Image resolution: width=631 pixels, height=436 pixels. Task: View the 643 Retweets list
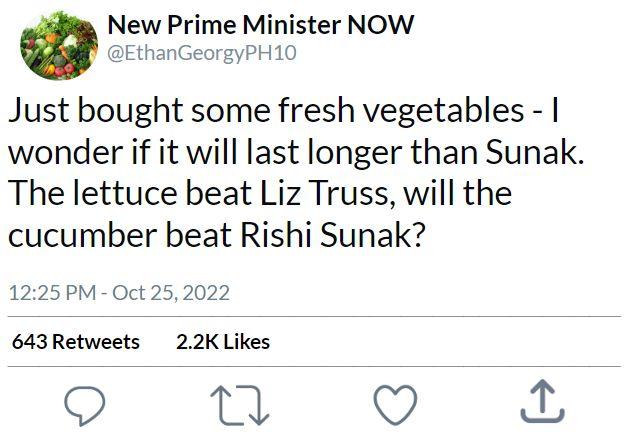(76, 342)
